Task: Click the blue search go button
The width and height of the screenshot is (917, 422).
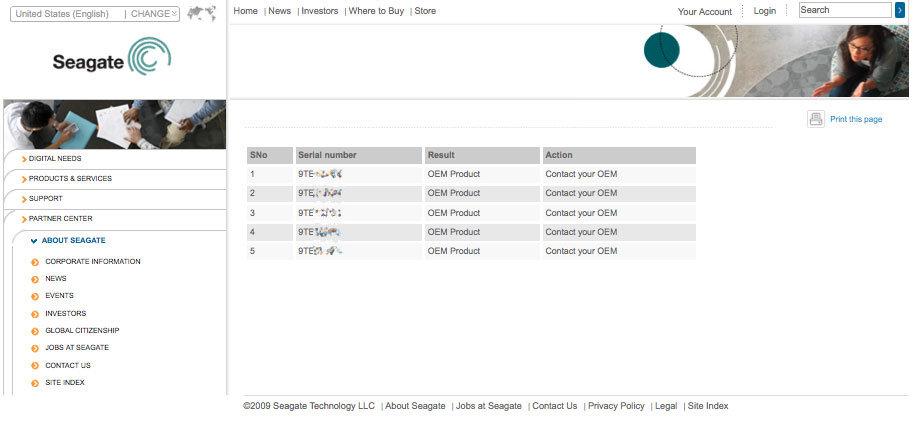Action: [899, 10]
